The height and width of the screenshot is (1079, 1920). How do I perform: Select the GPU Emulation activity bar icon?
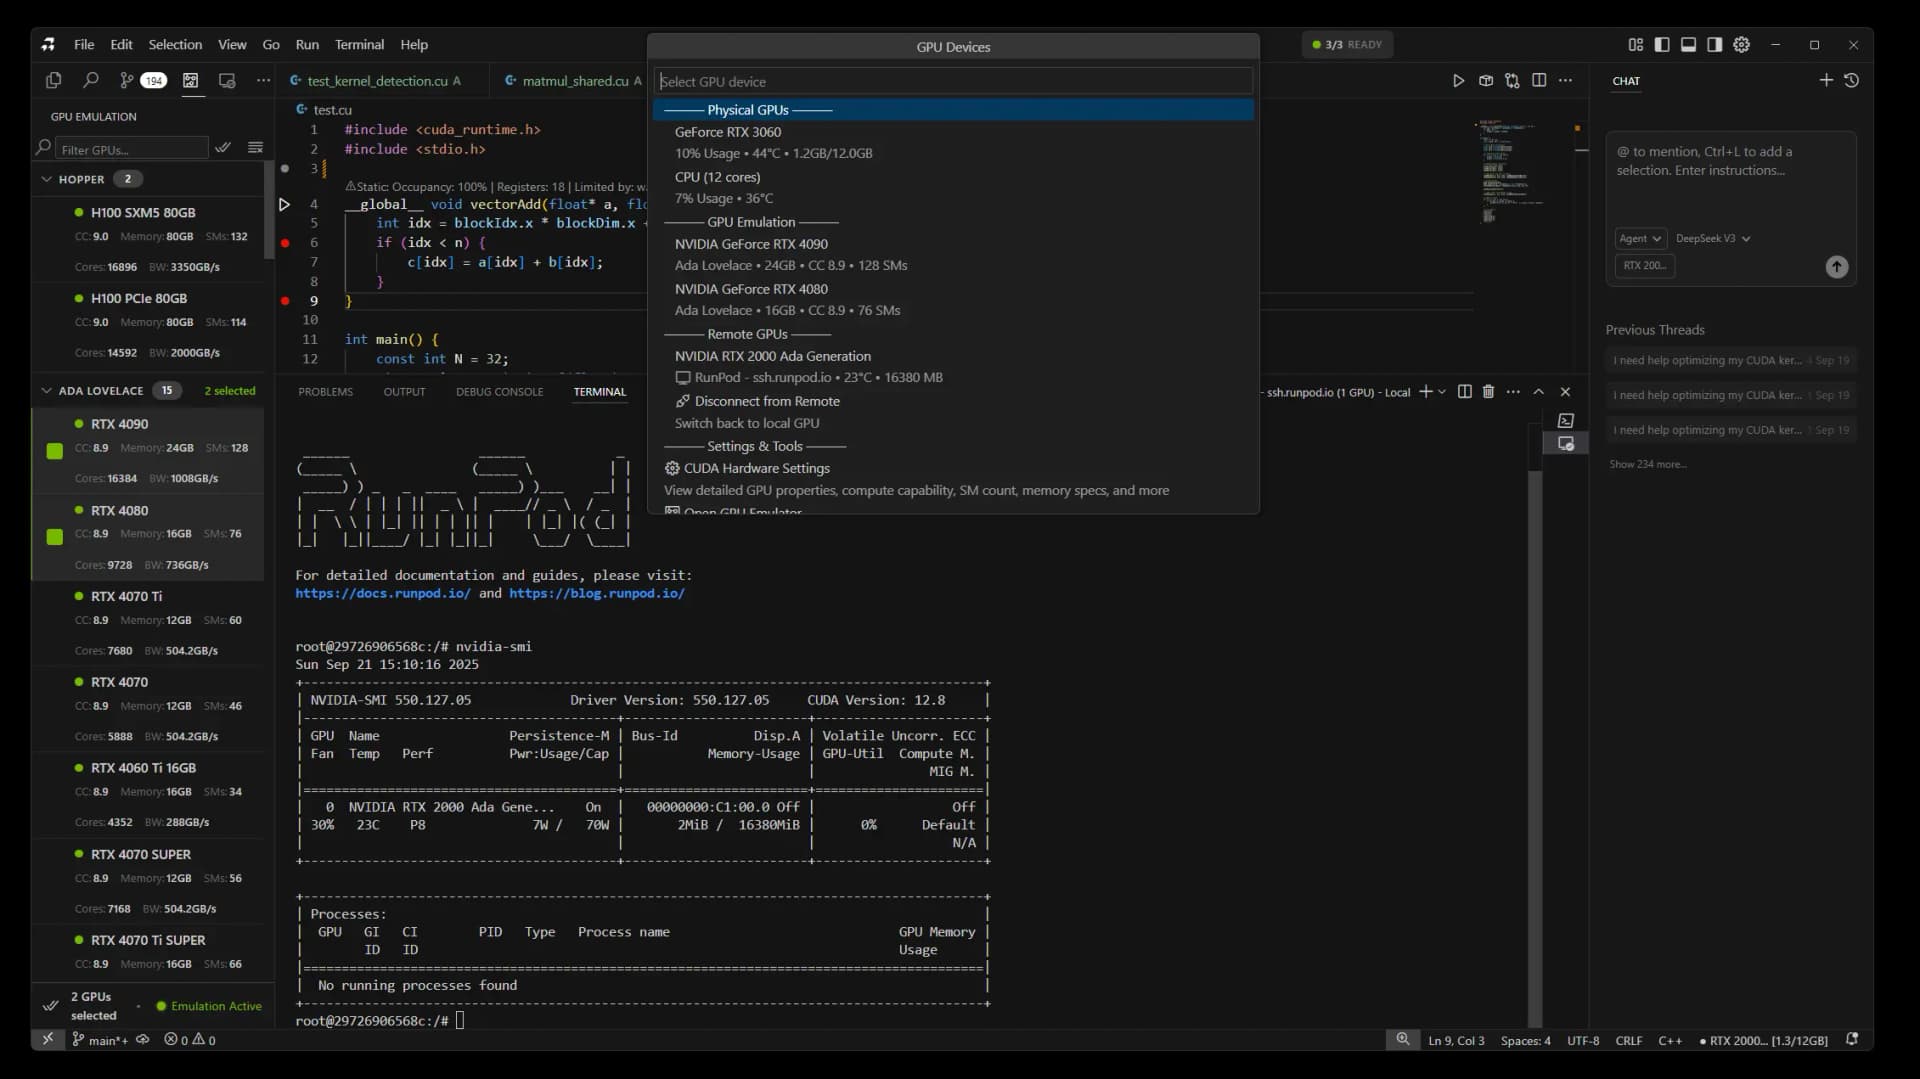(192, 81)
